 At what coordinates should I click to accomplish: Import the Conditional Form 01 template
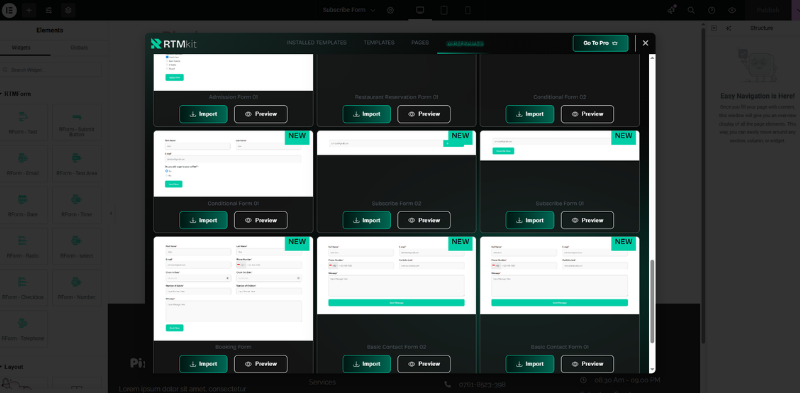tap(203, 220)
